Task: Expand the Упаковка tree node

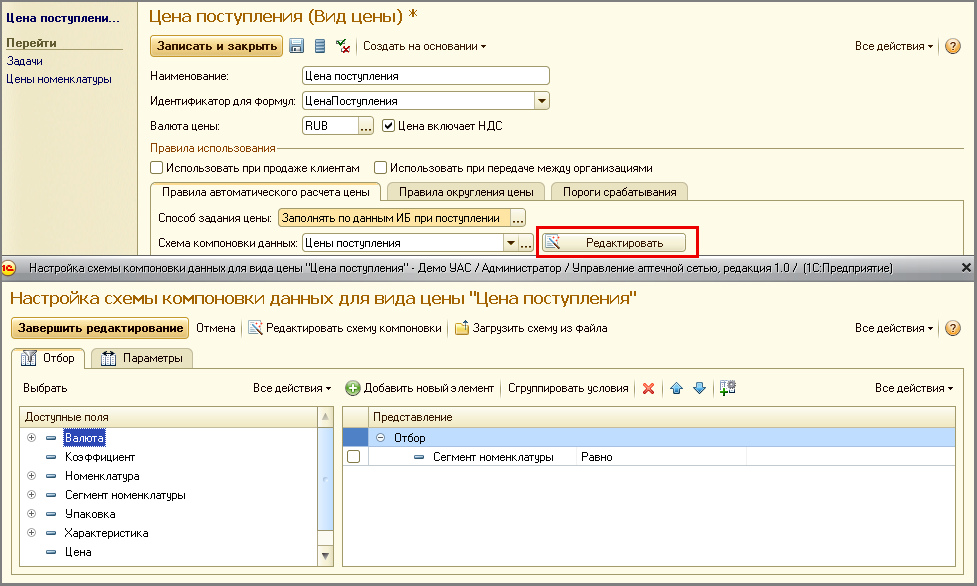Action: click(31, 514)
